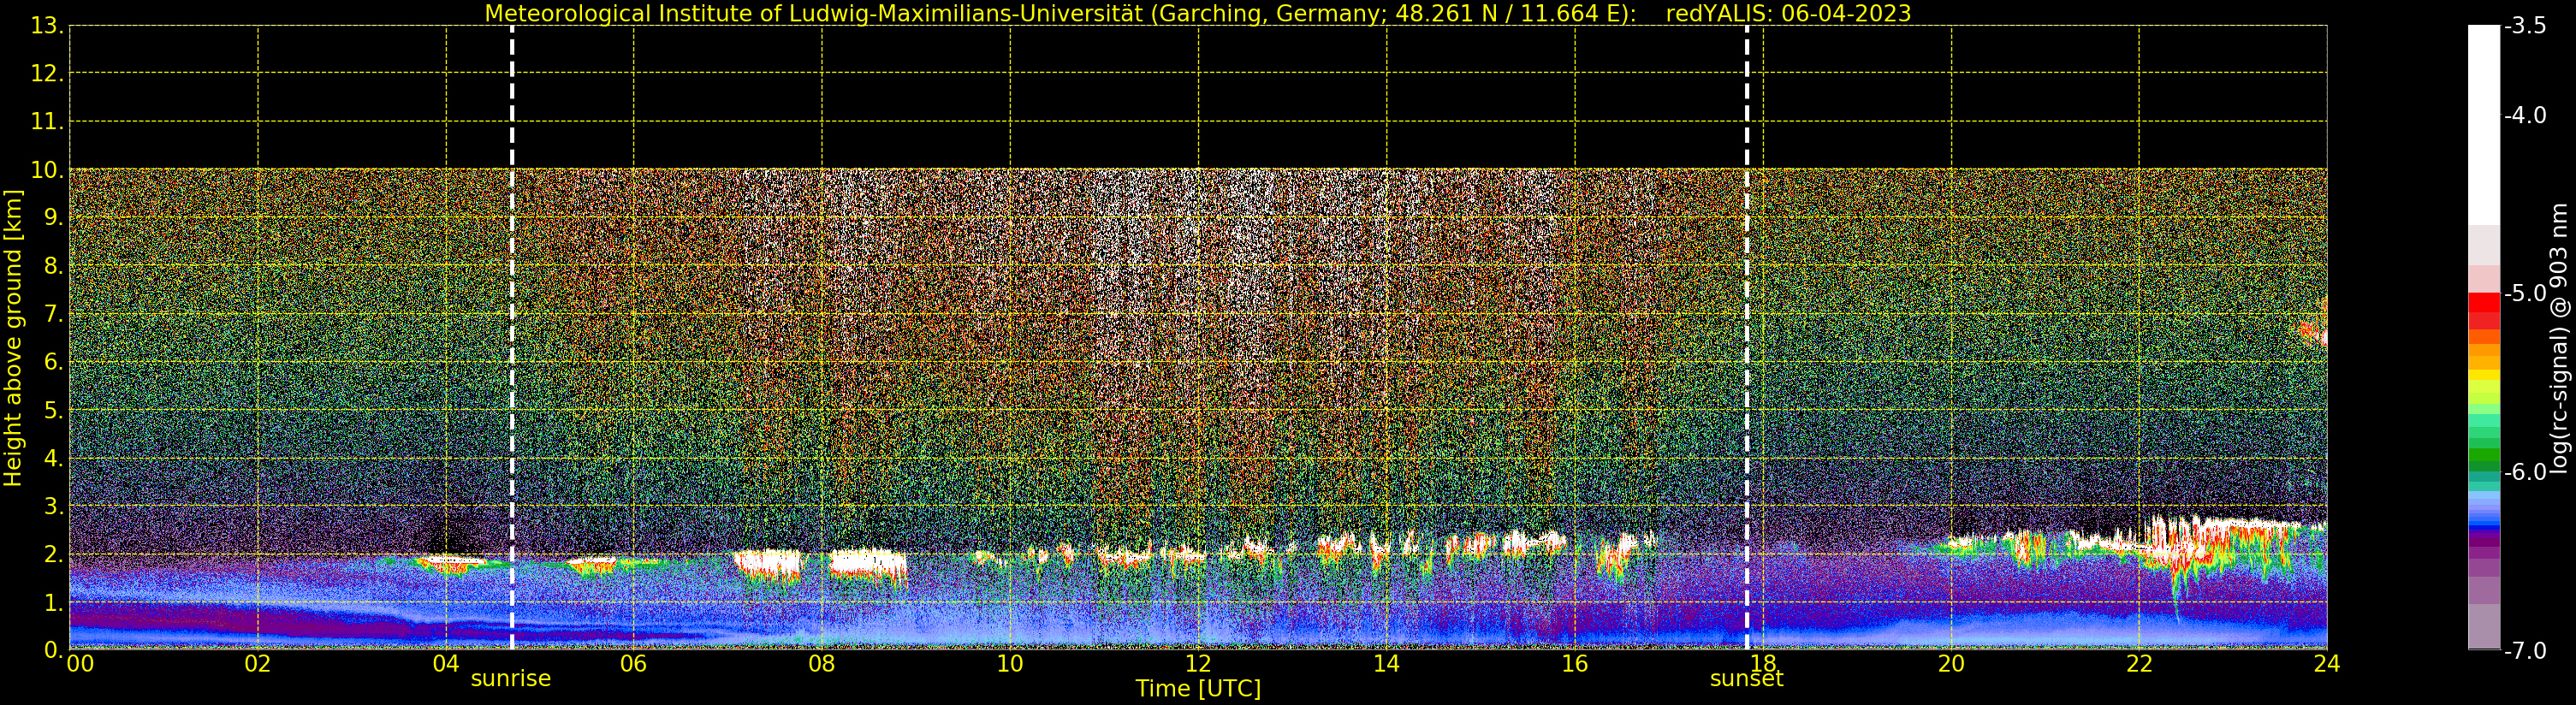
Task: Click the 'sunset' label below the time axis
Action: click(1746, 678)
